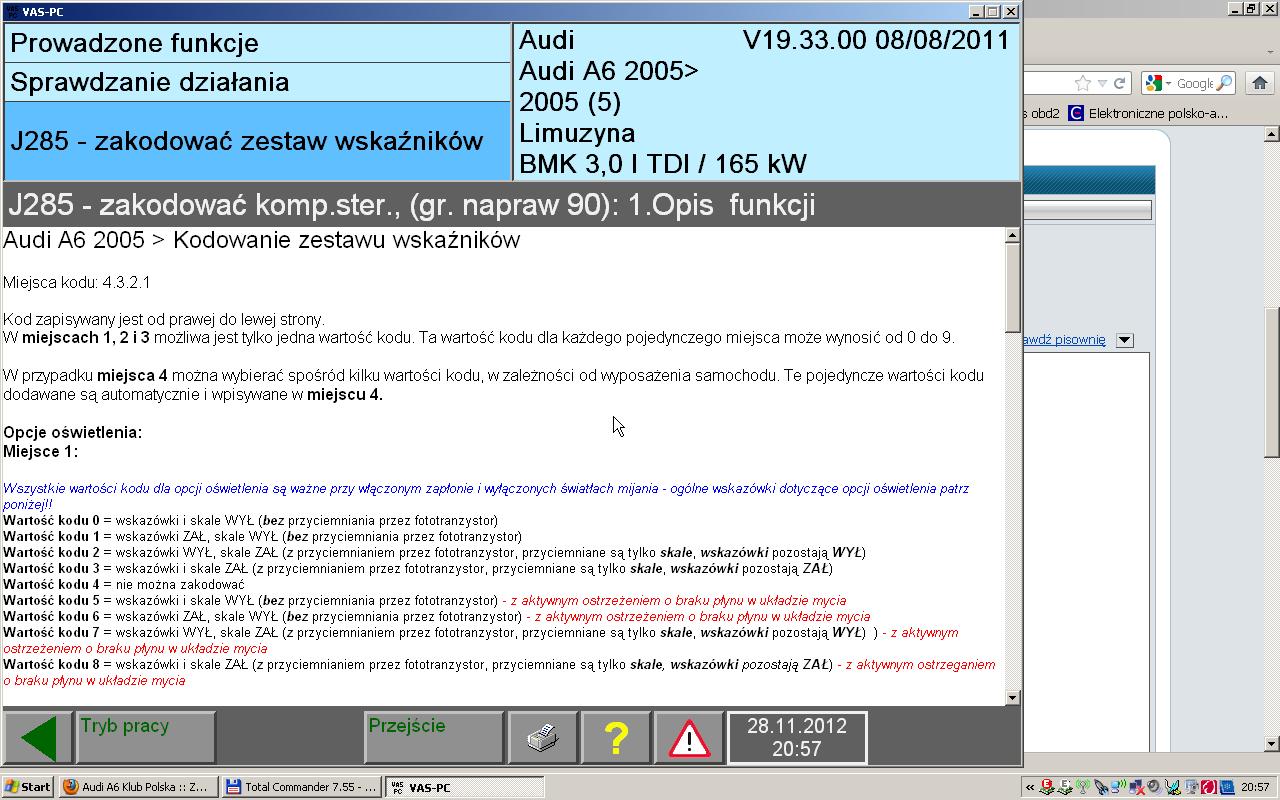Image resolution: width=1280 pixels, height=800 pixels.
Task: Click the browser Home icon
Action: click(1259, 83)
